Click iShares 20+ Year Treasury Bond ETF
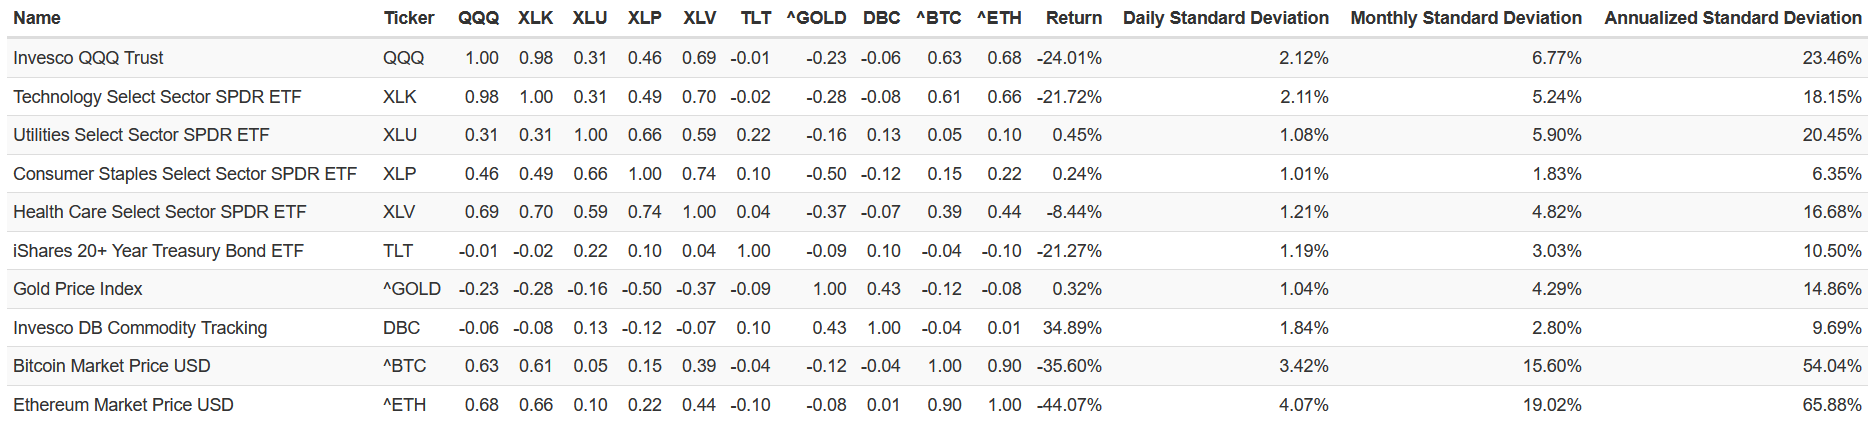 click(158, 251)
